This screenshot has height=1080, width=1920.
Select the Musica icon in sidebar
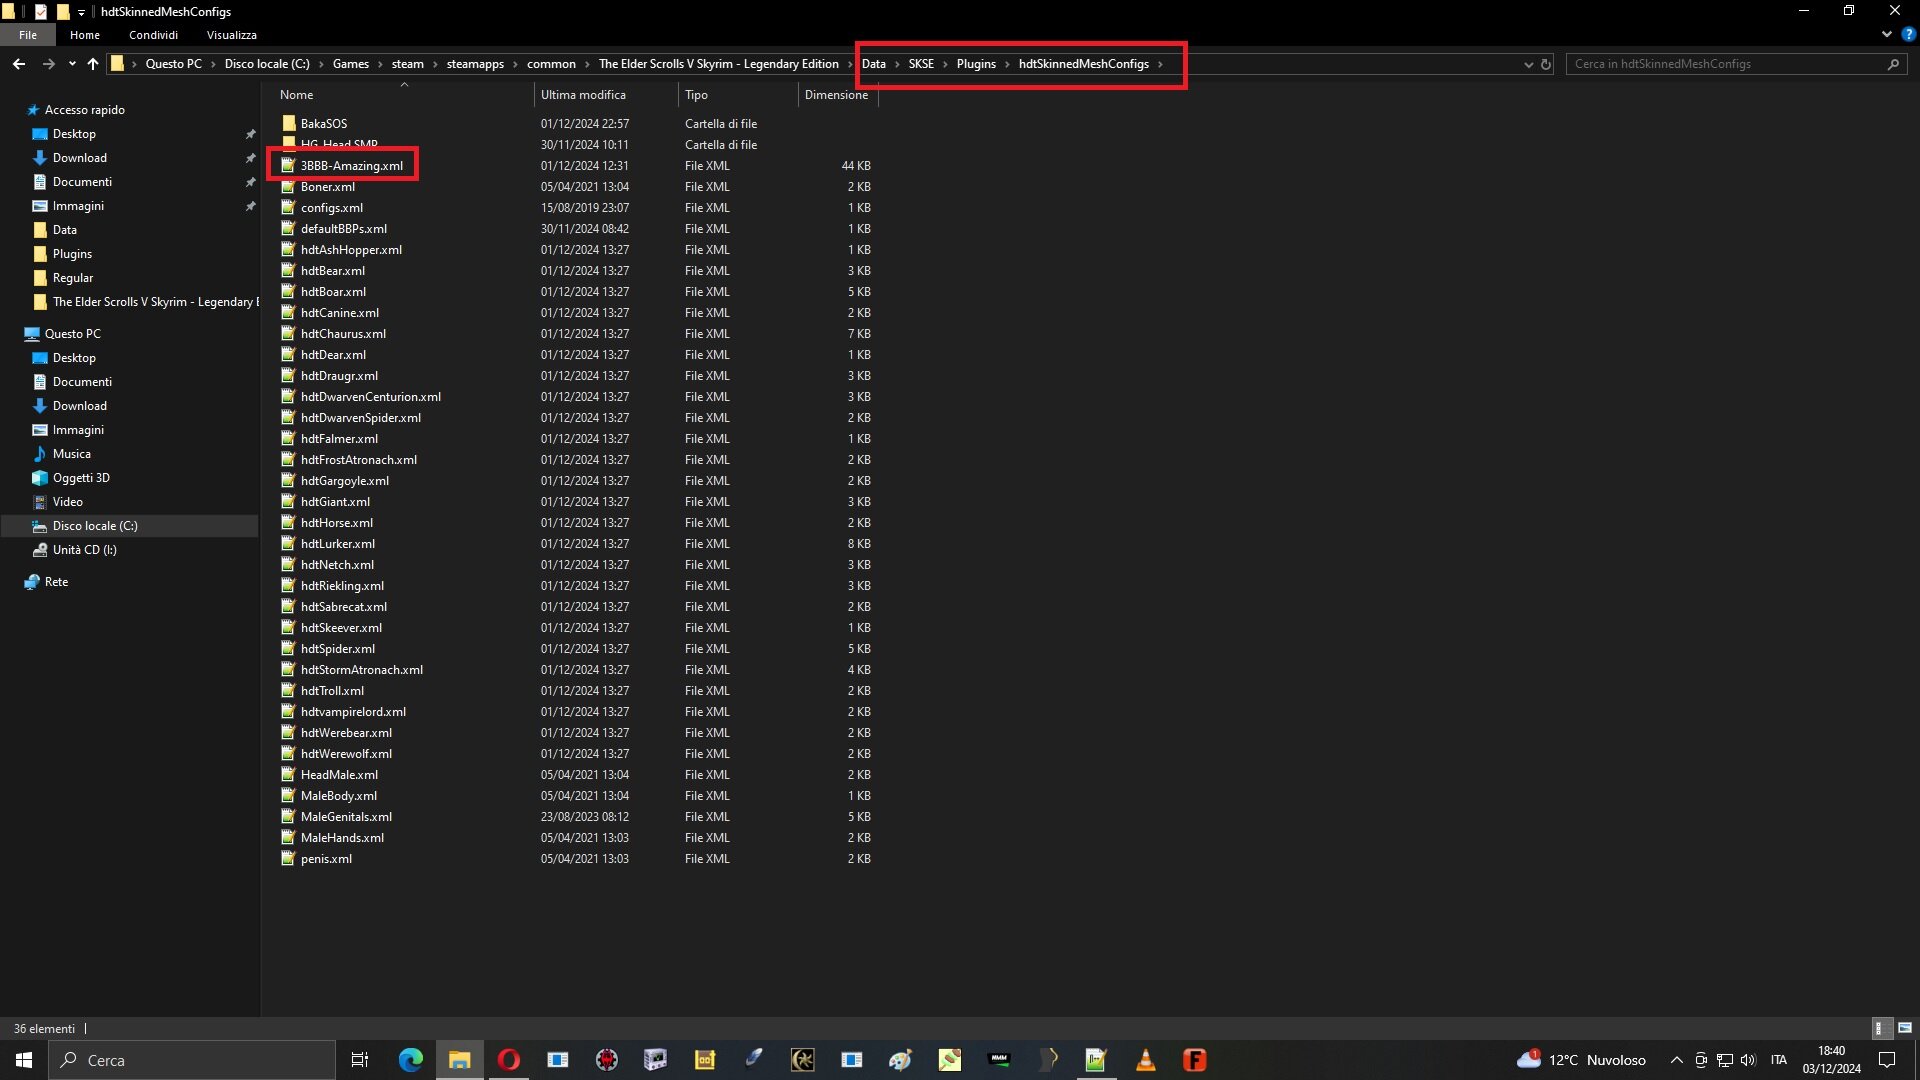pos(40,454)
